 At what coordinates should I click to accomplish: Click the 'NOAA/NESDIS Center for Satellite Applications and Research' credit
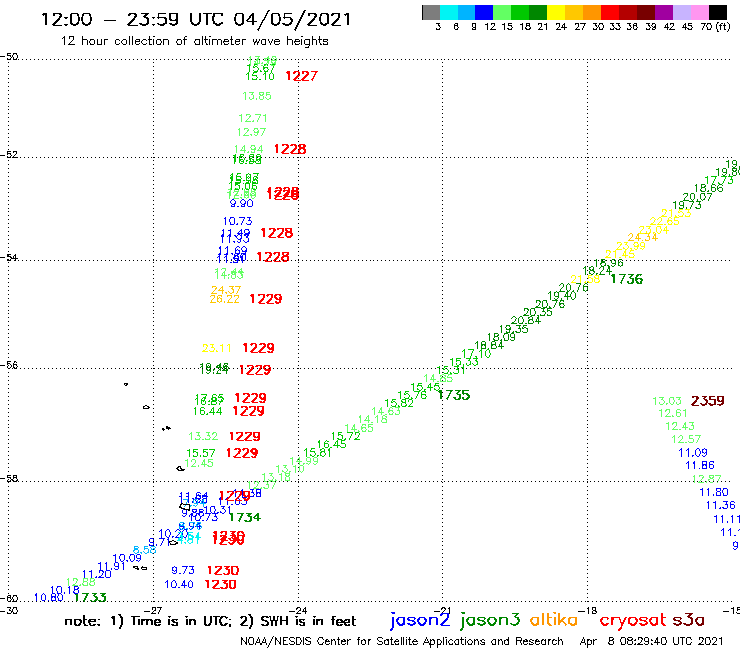402,641
